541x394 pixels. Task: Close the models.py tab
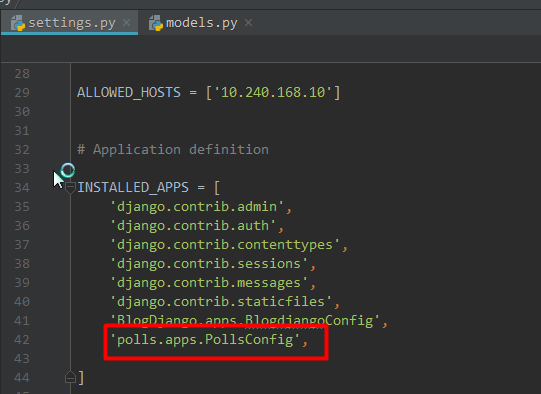click(248, 22)
